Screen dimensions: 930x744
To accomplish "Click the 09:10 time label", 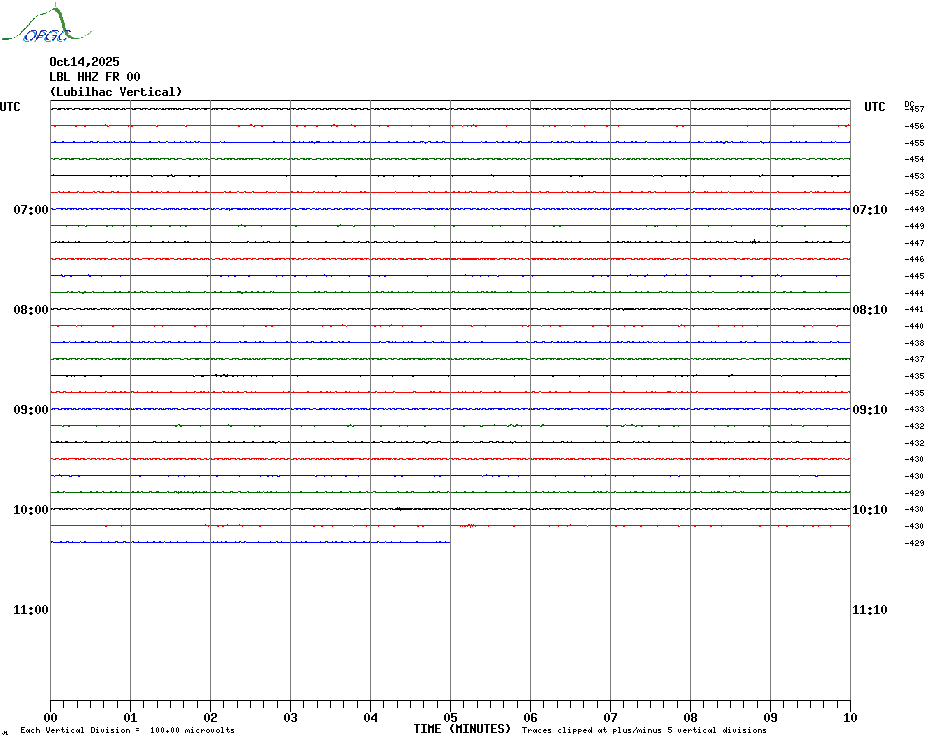I will pos(870,410).
